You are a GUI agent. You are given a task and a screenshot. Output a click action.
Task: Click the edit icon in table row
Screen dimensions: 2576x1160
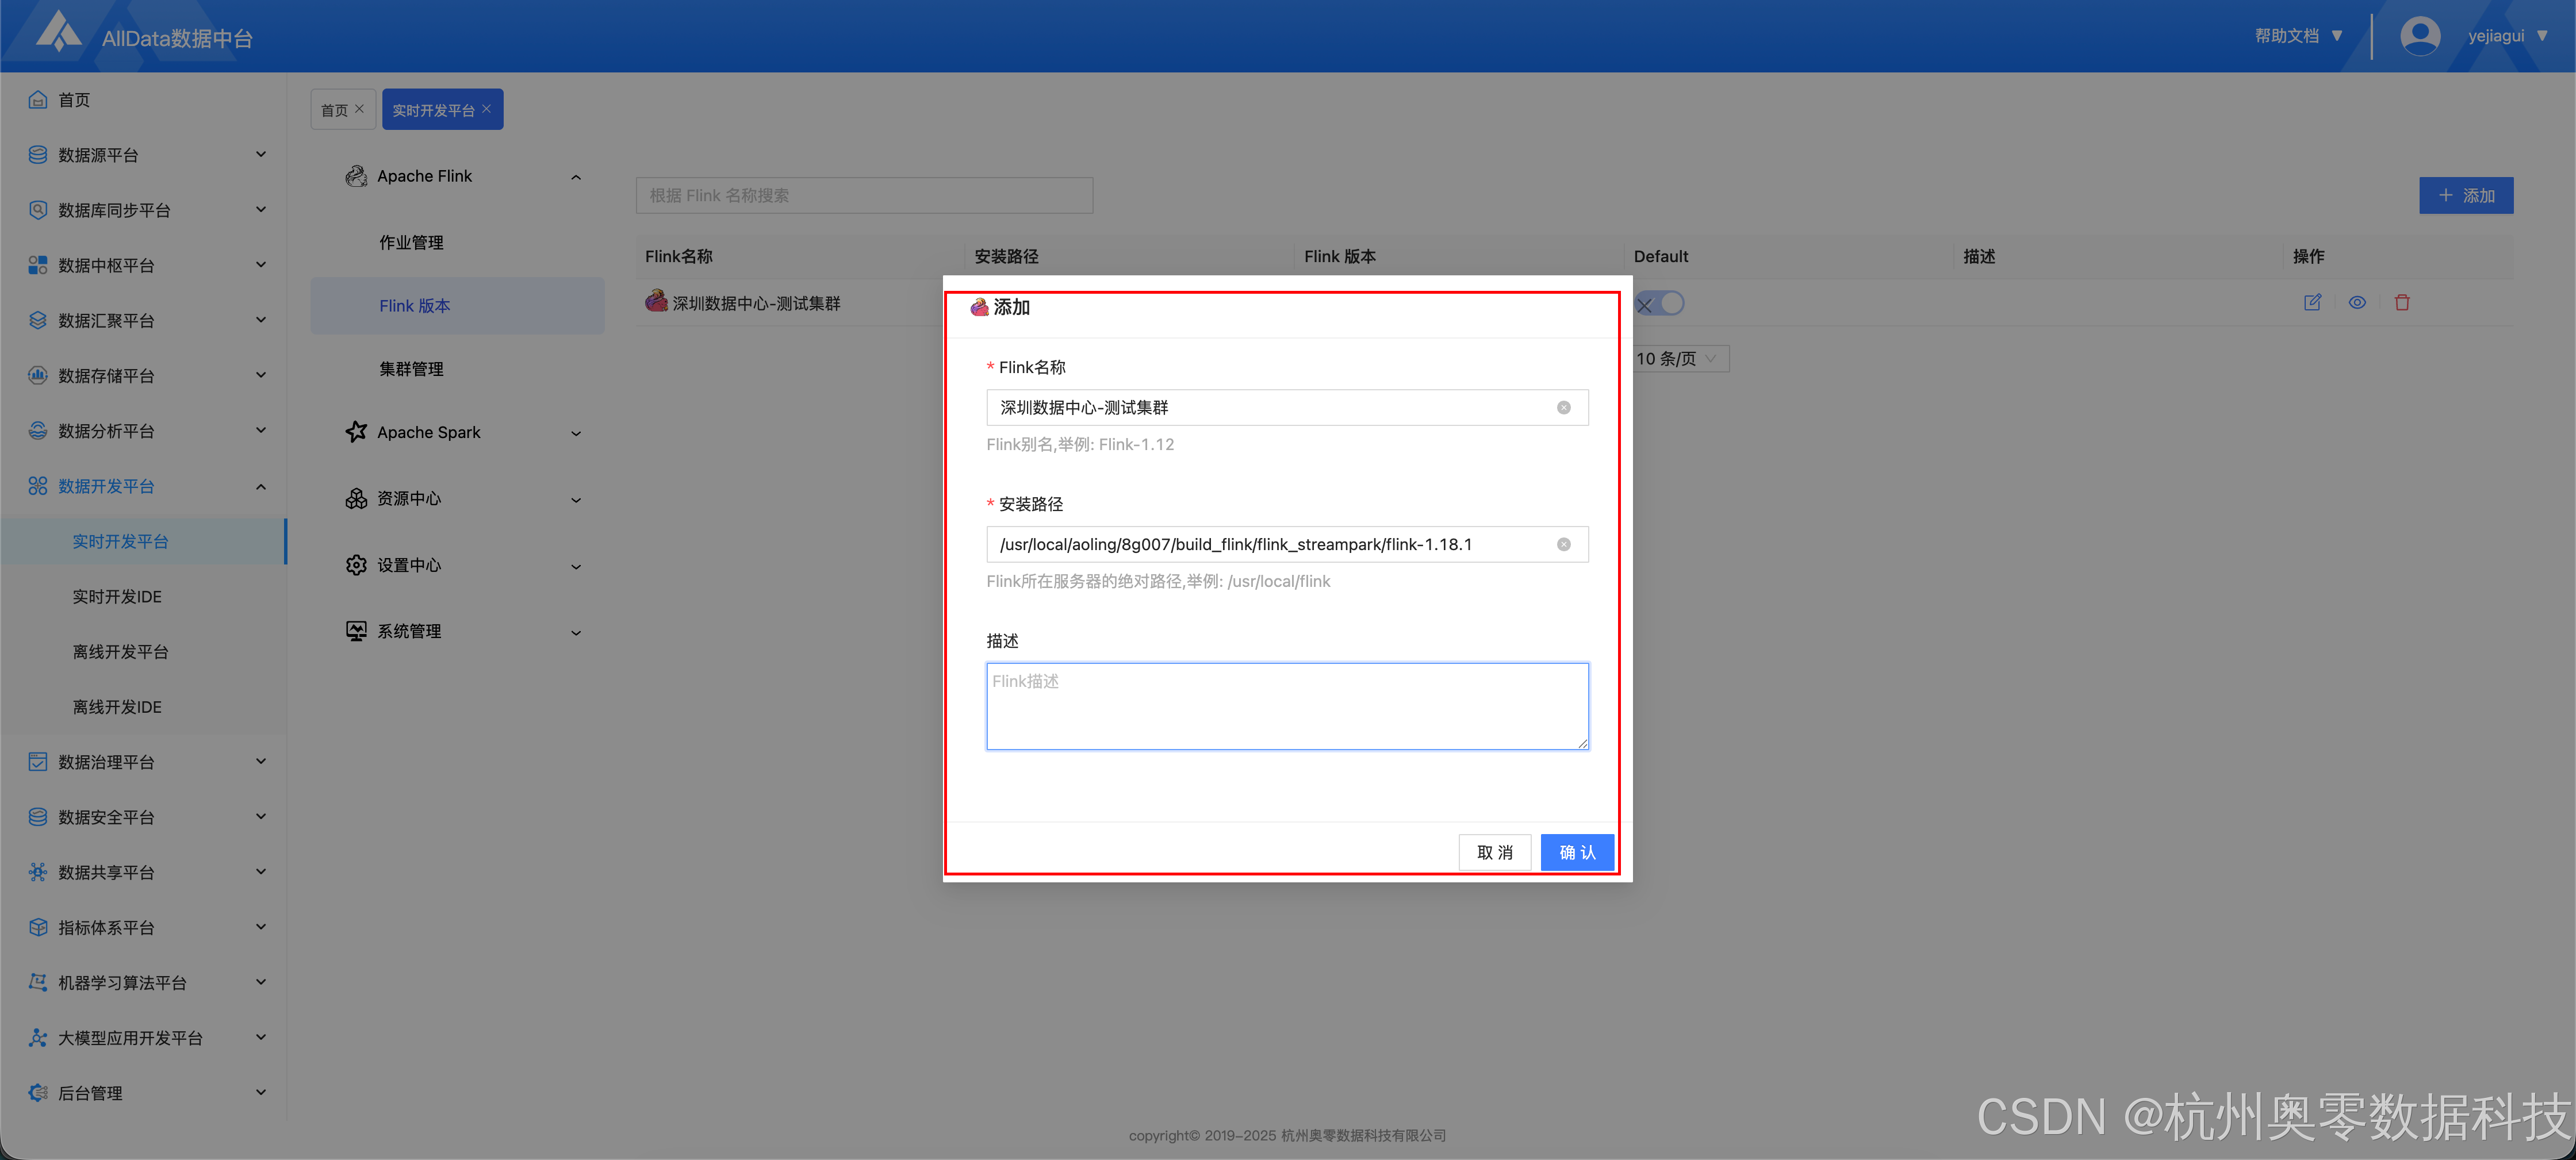2312,302
